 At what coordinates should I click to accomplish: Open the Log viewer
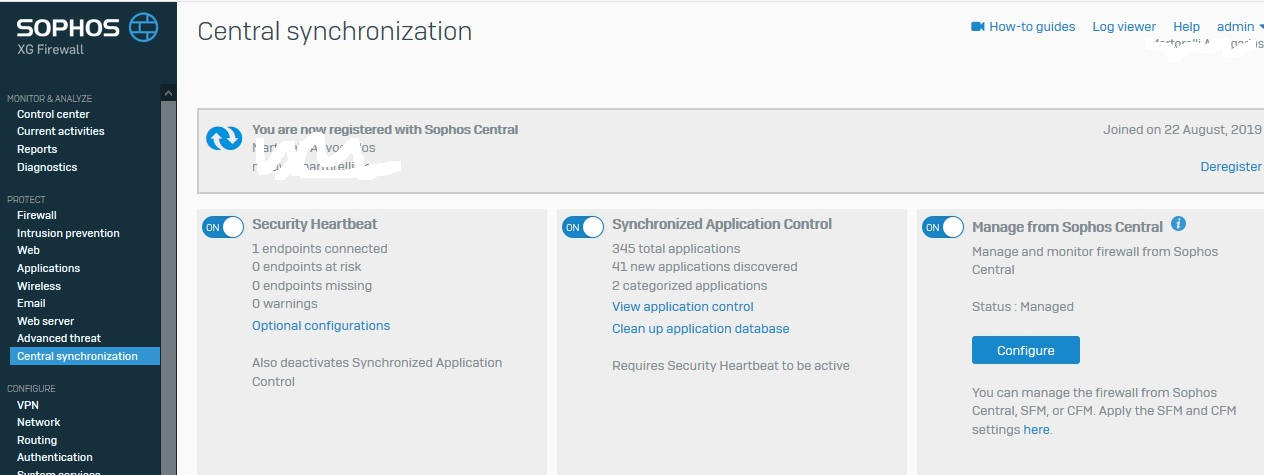click(1124, 27)
